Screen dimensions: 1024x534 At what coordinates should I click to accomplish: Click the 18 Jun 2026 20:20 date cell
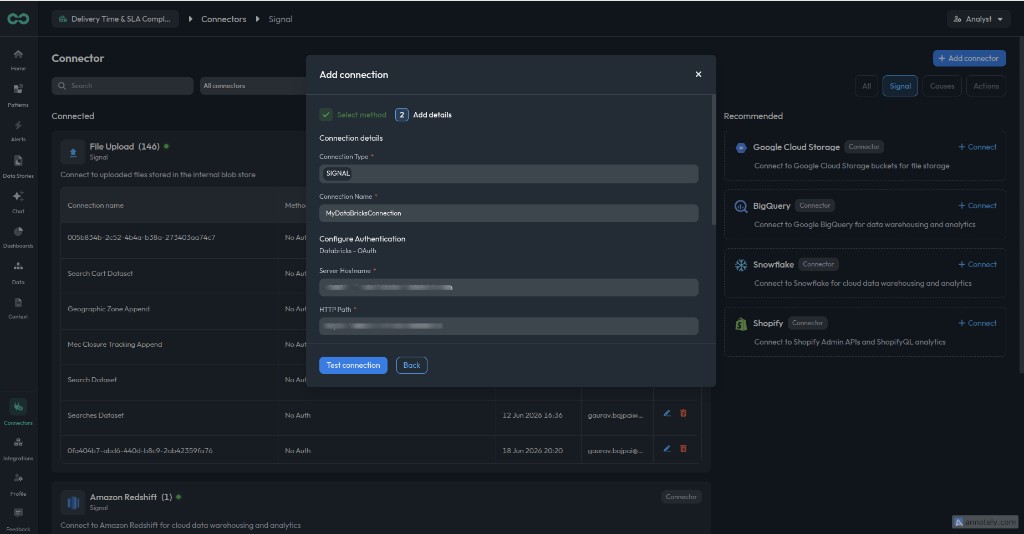click(x=532, y=450)
